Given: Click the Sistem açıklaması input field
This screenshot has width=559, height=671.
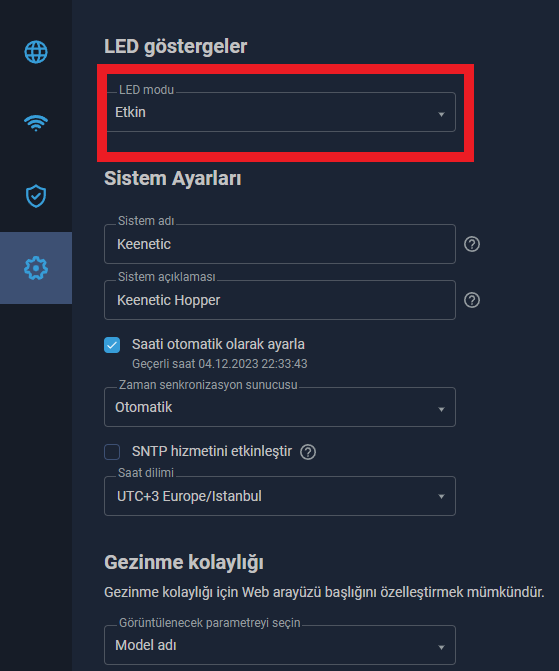Looking at the screenshot, I should click(x=280, y=300).
